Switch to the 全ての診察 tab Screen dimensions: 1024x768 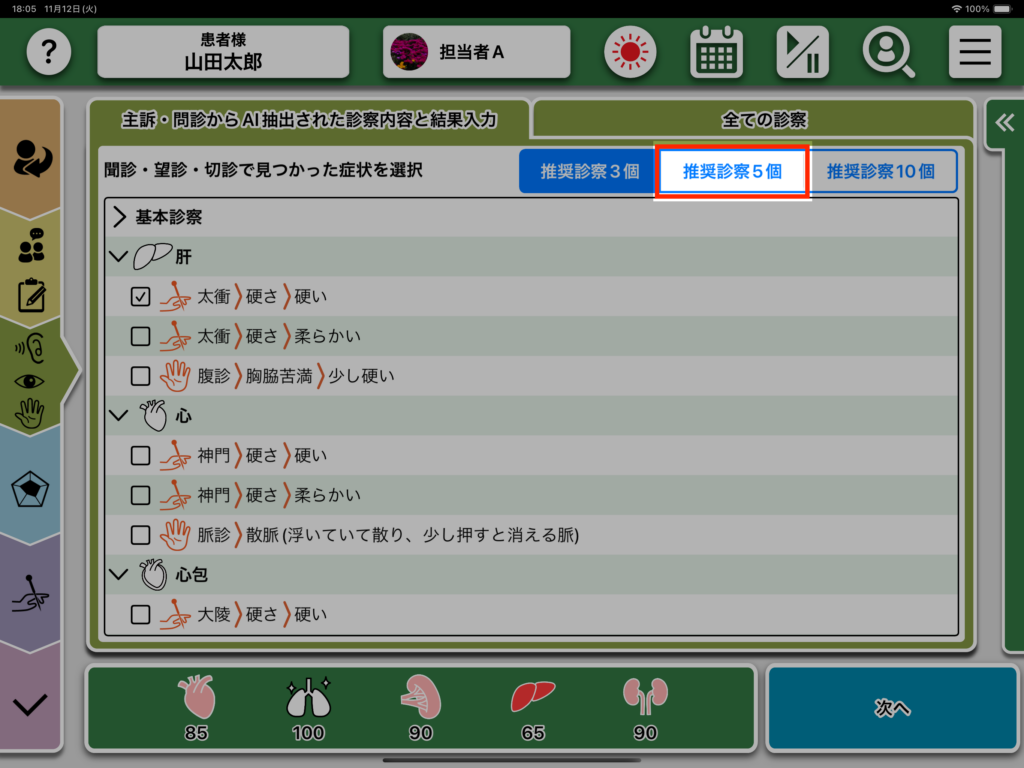click(x=763, y=120)
